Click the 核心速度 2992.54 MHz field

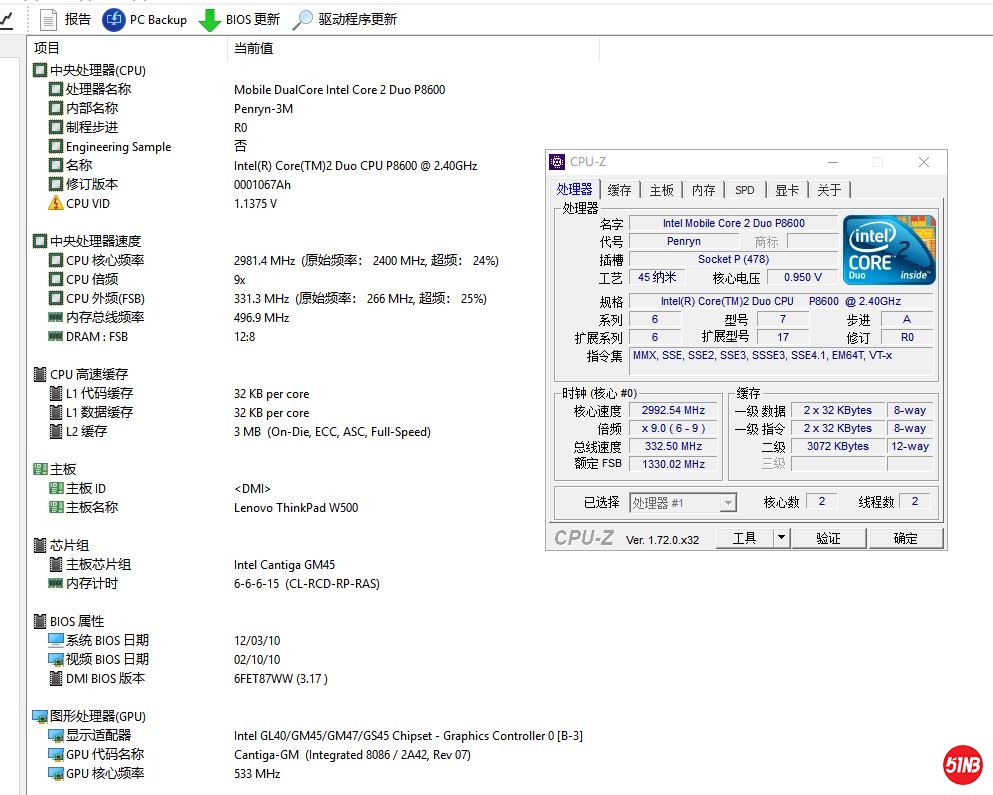(x=673, y=410)
